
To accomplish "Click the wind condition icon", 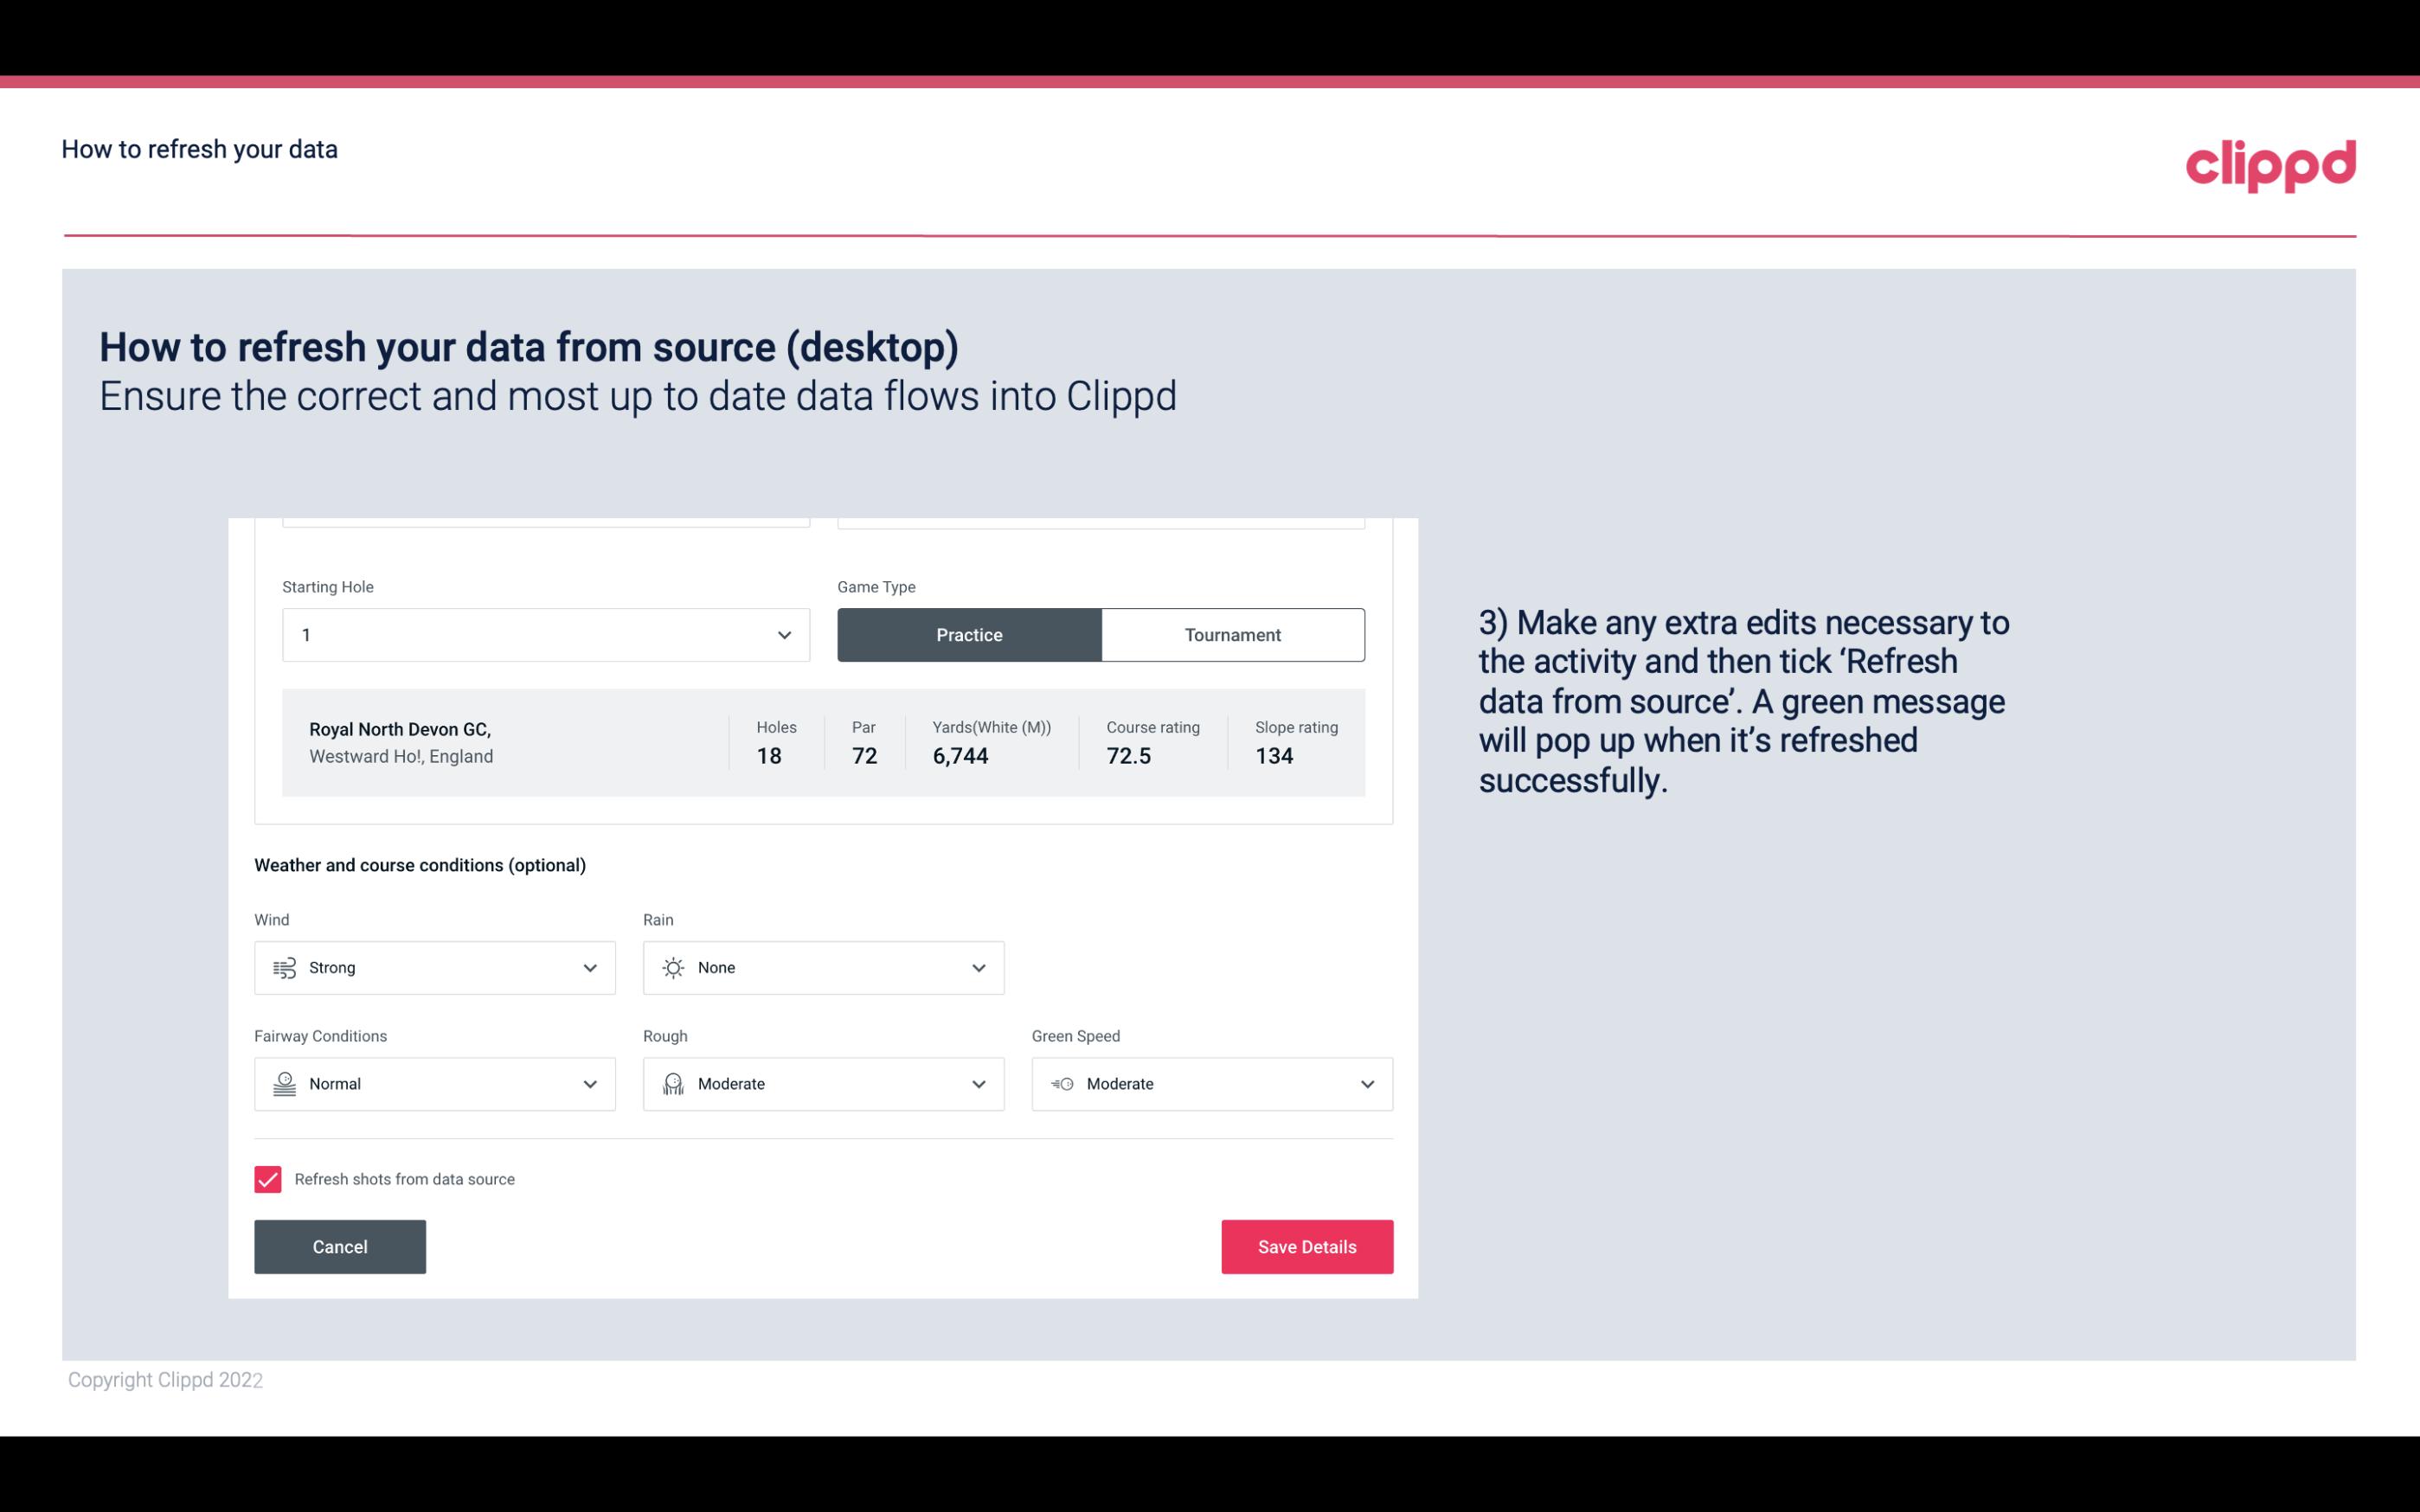I will click(x=284, y=967).
